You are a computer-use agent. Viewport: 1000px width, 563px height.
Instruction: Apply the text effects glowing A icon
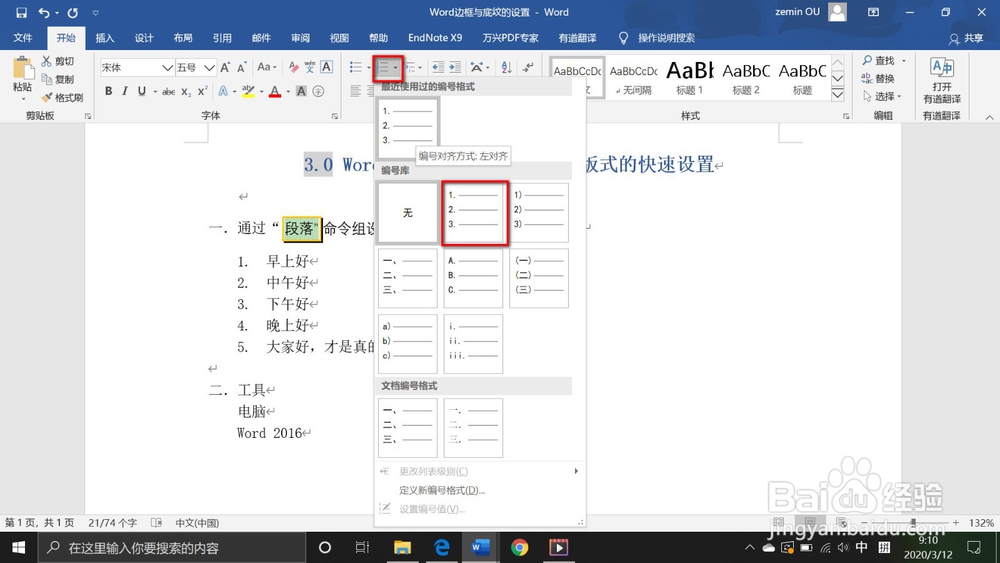click(223, 91)
